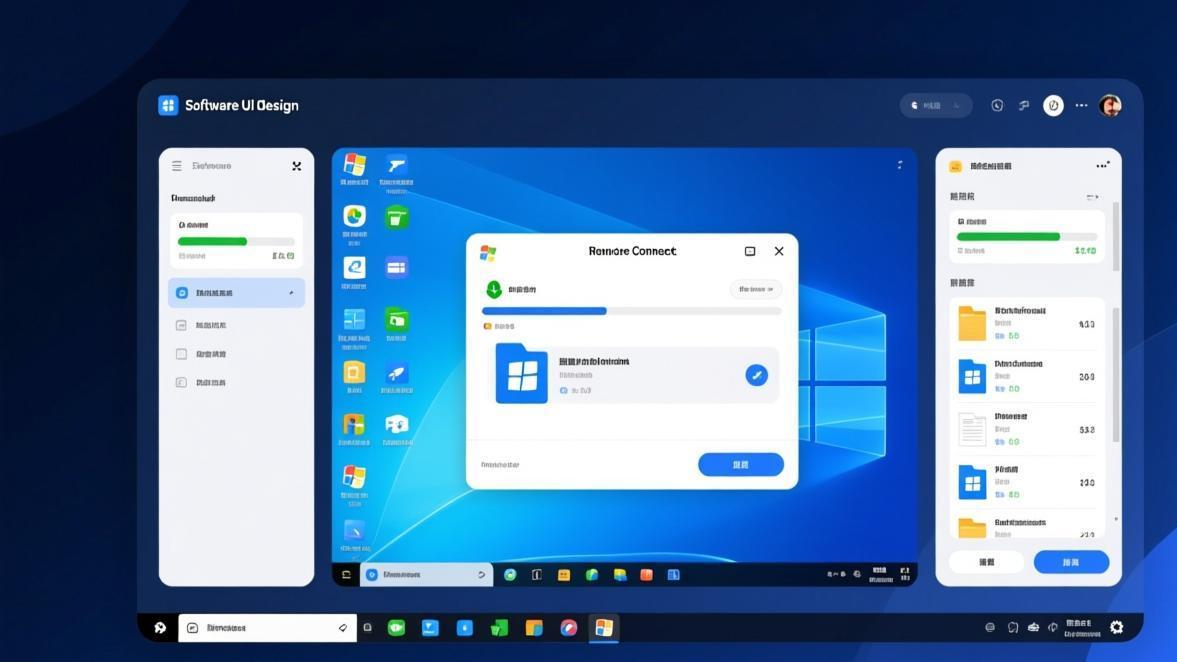The height and width of the screenshot is (662, 1177).
Task: Open the pill dropdown in Remore Connect dialog
Action: point(755,289)
